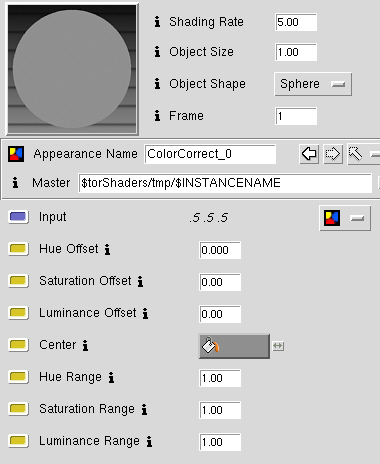
Task: Click the info icon beside Hue Offset
Action: pyautogui.click(x=107, y=249)
